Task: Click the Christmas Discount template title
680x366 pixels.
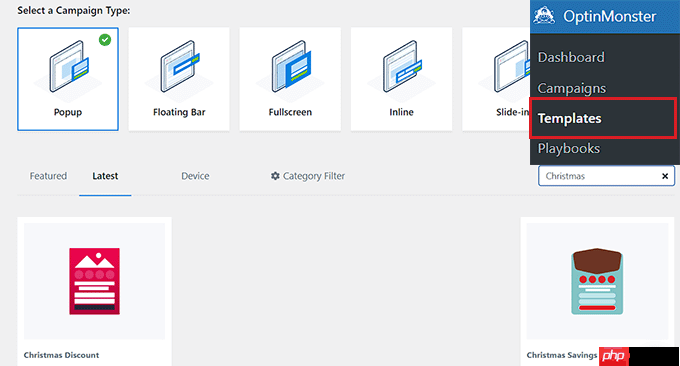Action: [x=61, y=355]
